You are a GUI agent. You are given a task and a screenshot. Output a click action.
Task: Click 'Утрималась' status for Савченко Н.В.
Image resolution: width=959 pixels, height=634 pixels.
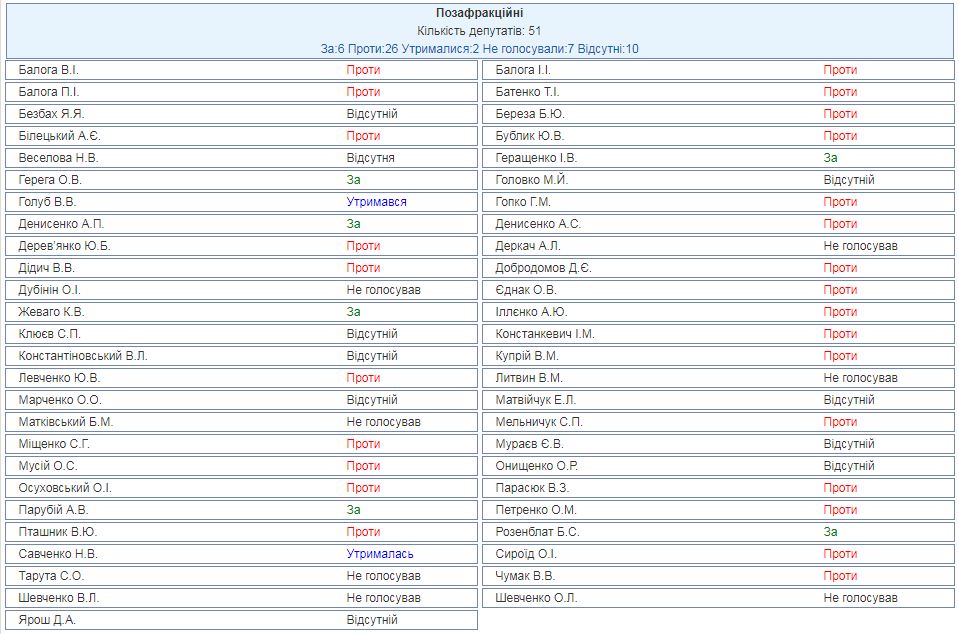[x=380, y=554]
